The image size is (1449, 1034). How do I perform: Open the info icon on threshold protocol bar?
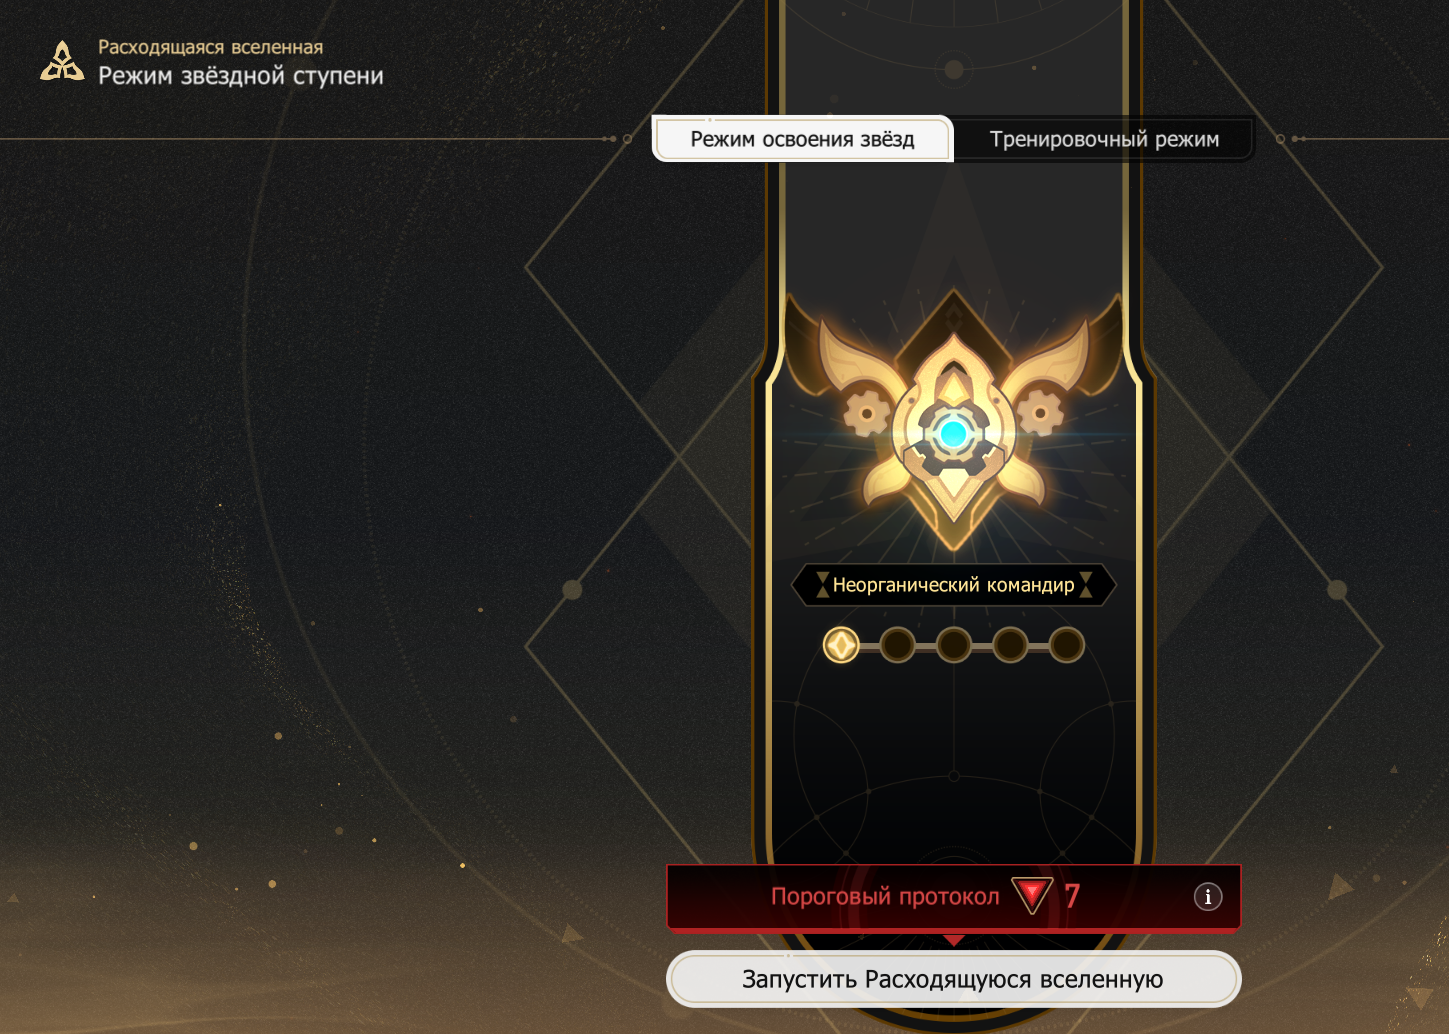pyautogui.click(x=1208, y=897)
